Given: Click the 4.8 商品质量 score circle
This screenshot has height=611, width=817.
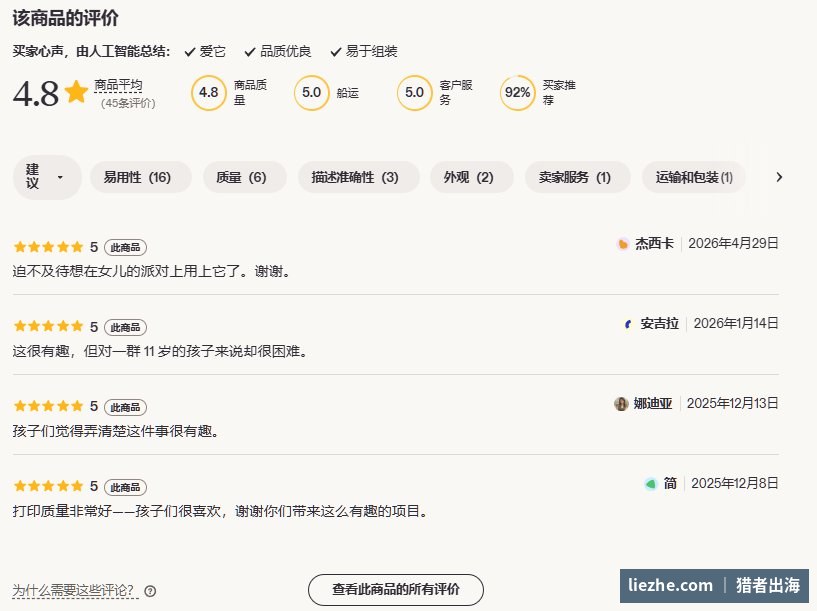Looking at the screenshot, I should [208, 93].
